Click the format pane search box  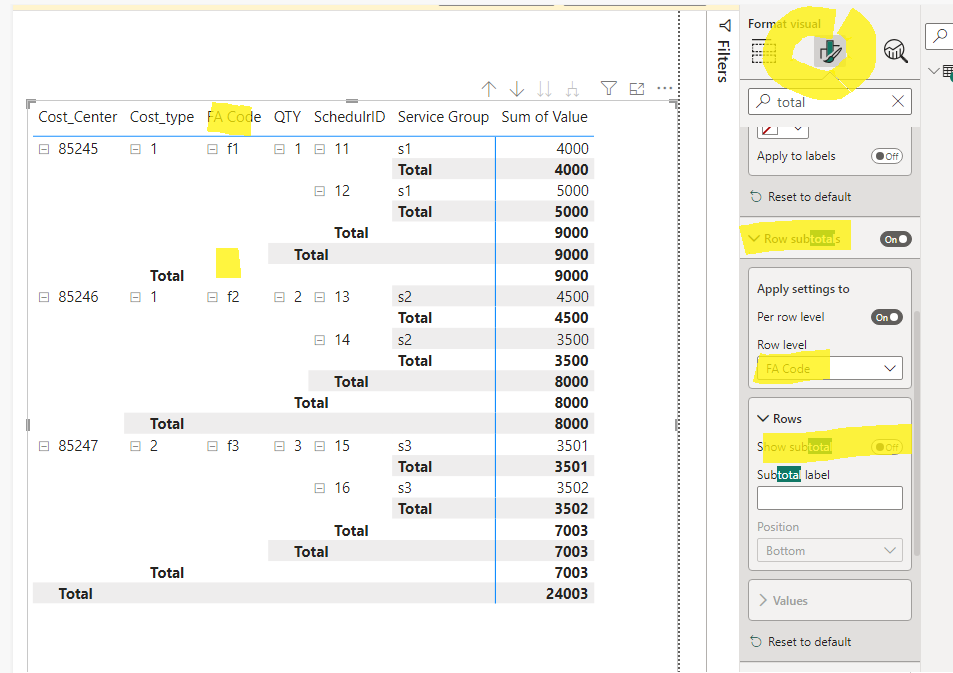[830, 102]
